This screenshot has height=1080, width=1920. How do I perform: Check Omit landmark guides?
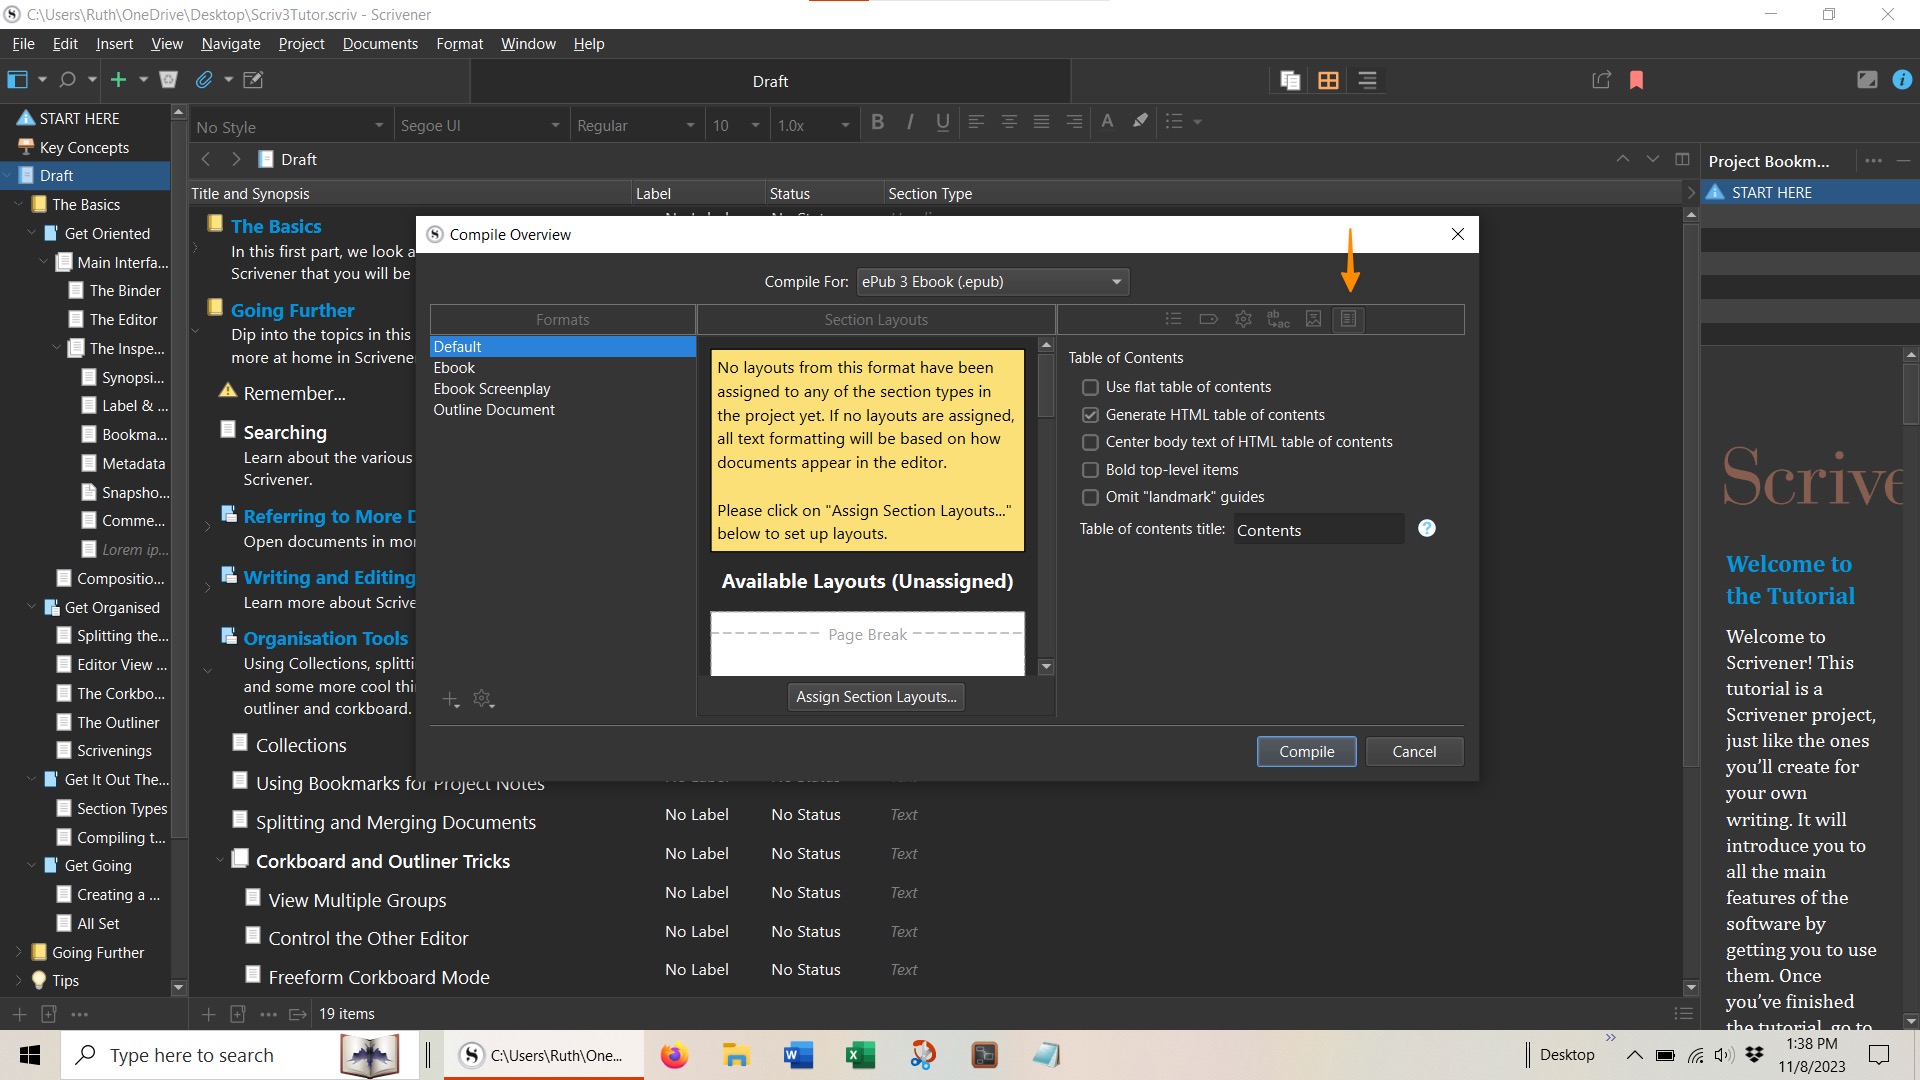point(1090,497)
